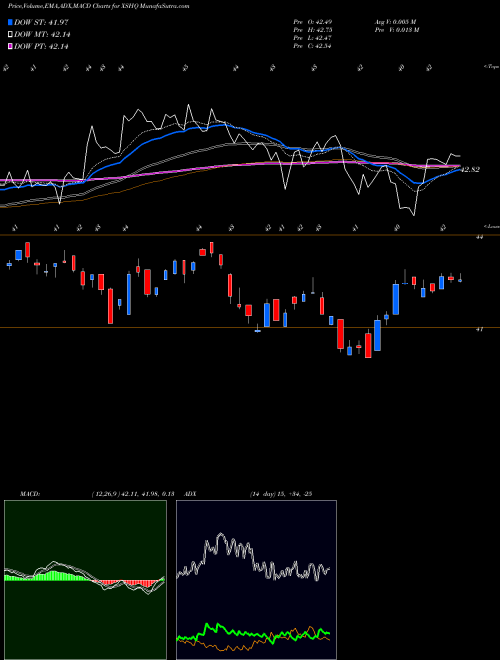Click the 'Pre H: 42.75' value
Image resolution: width=500 pixels, height=660 pixels.
(x=313, y=30)
